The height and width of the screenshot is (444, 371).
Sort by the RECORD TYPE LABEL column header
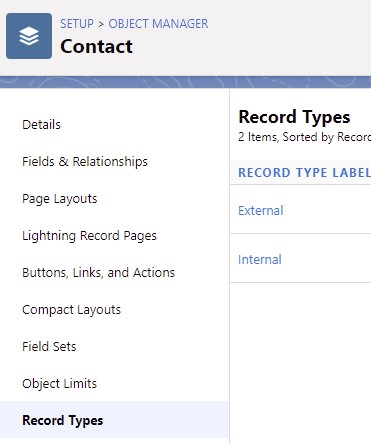click(304, 173)
